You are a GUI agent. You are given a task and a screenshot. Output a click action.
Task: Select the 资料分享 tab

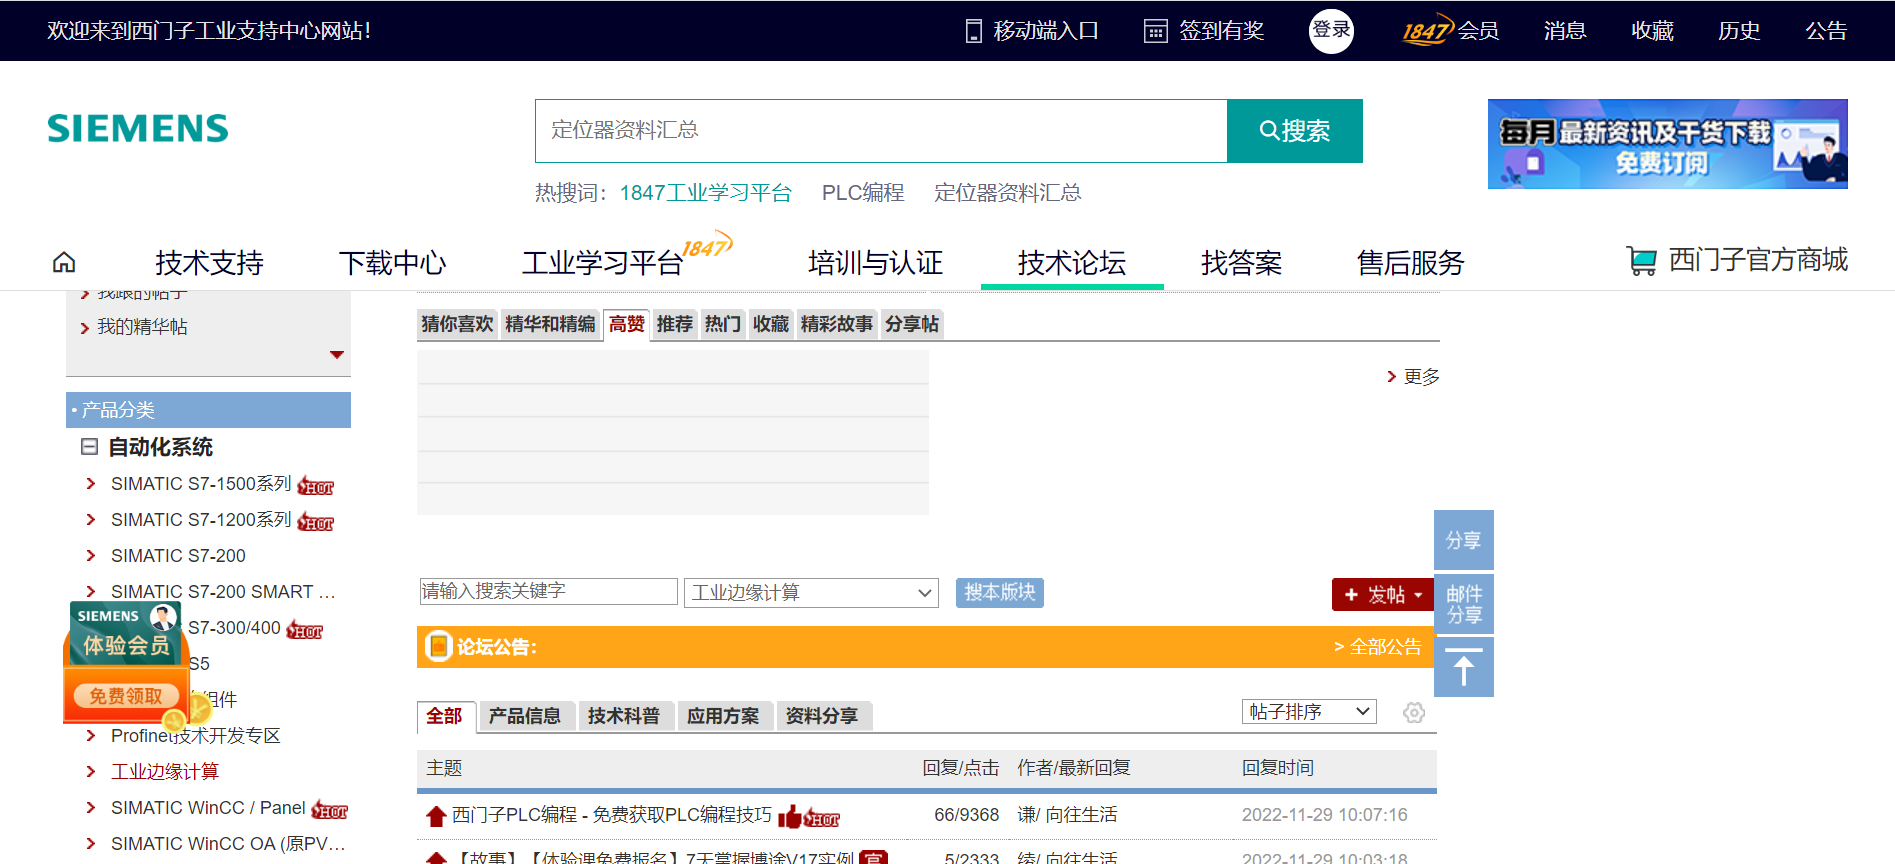tap(822, 716)
